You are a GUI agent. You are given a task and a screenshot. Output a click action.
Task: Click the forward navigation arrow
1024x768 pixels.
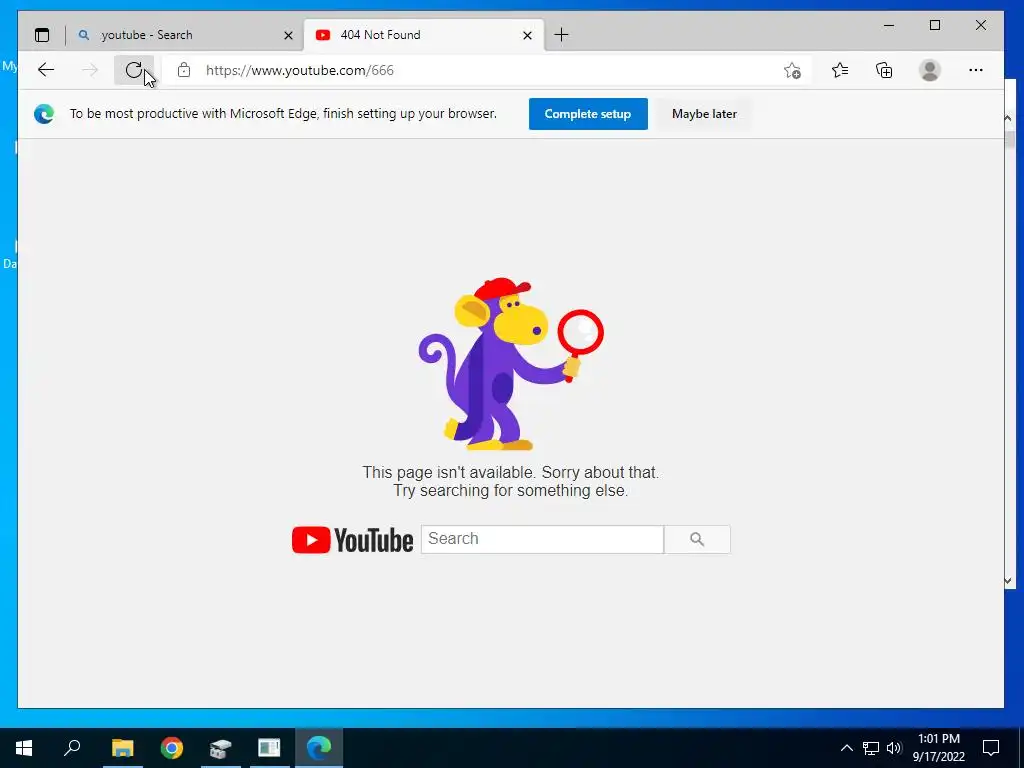(89, 70)
